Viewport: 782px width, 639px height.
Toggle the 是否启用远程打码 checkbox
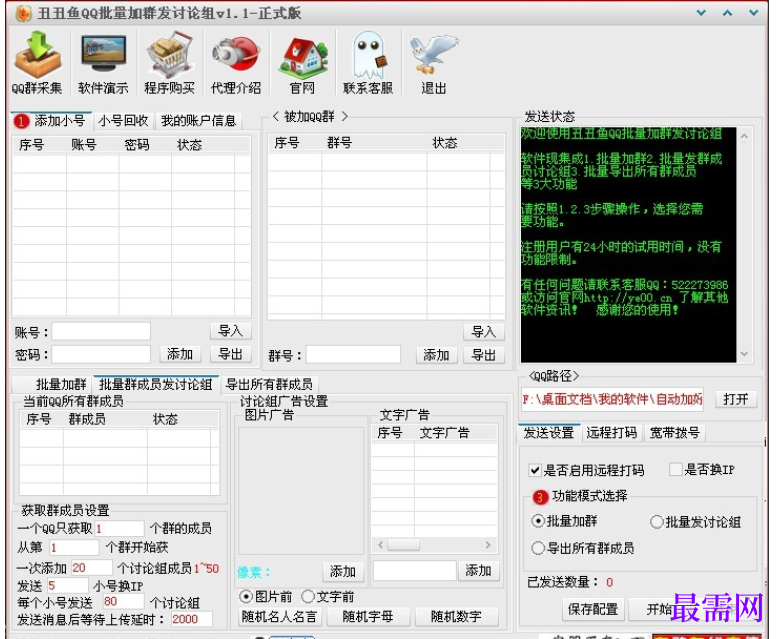pyautogui.click(x=535, y=470)
